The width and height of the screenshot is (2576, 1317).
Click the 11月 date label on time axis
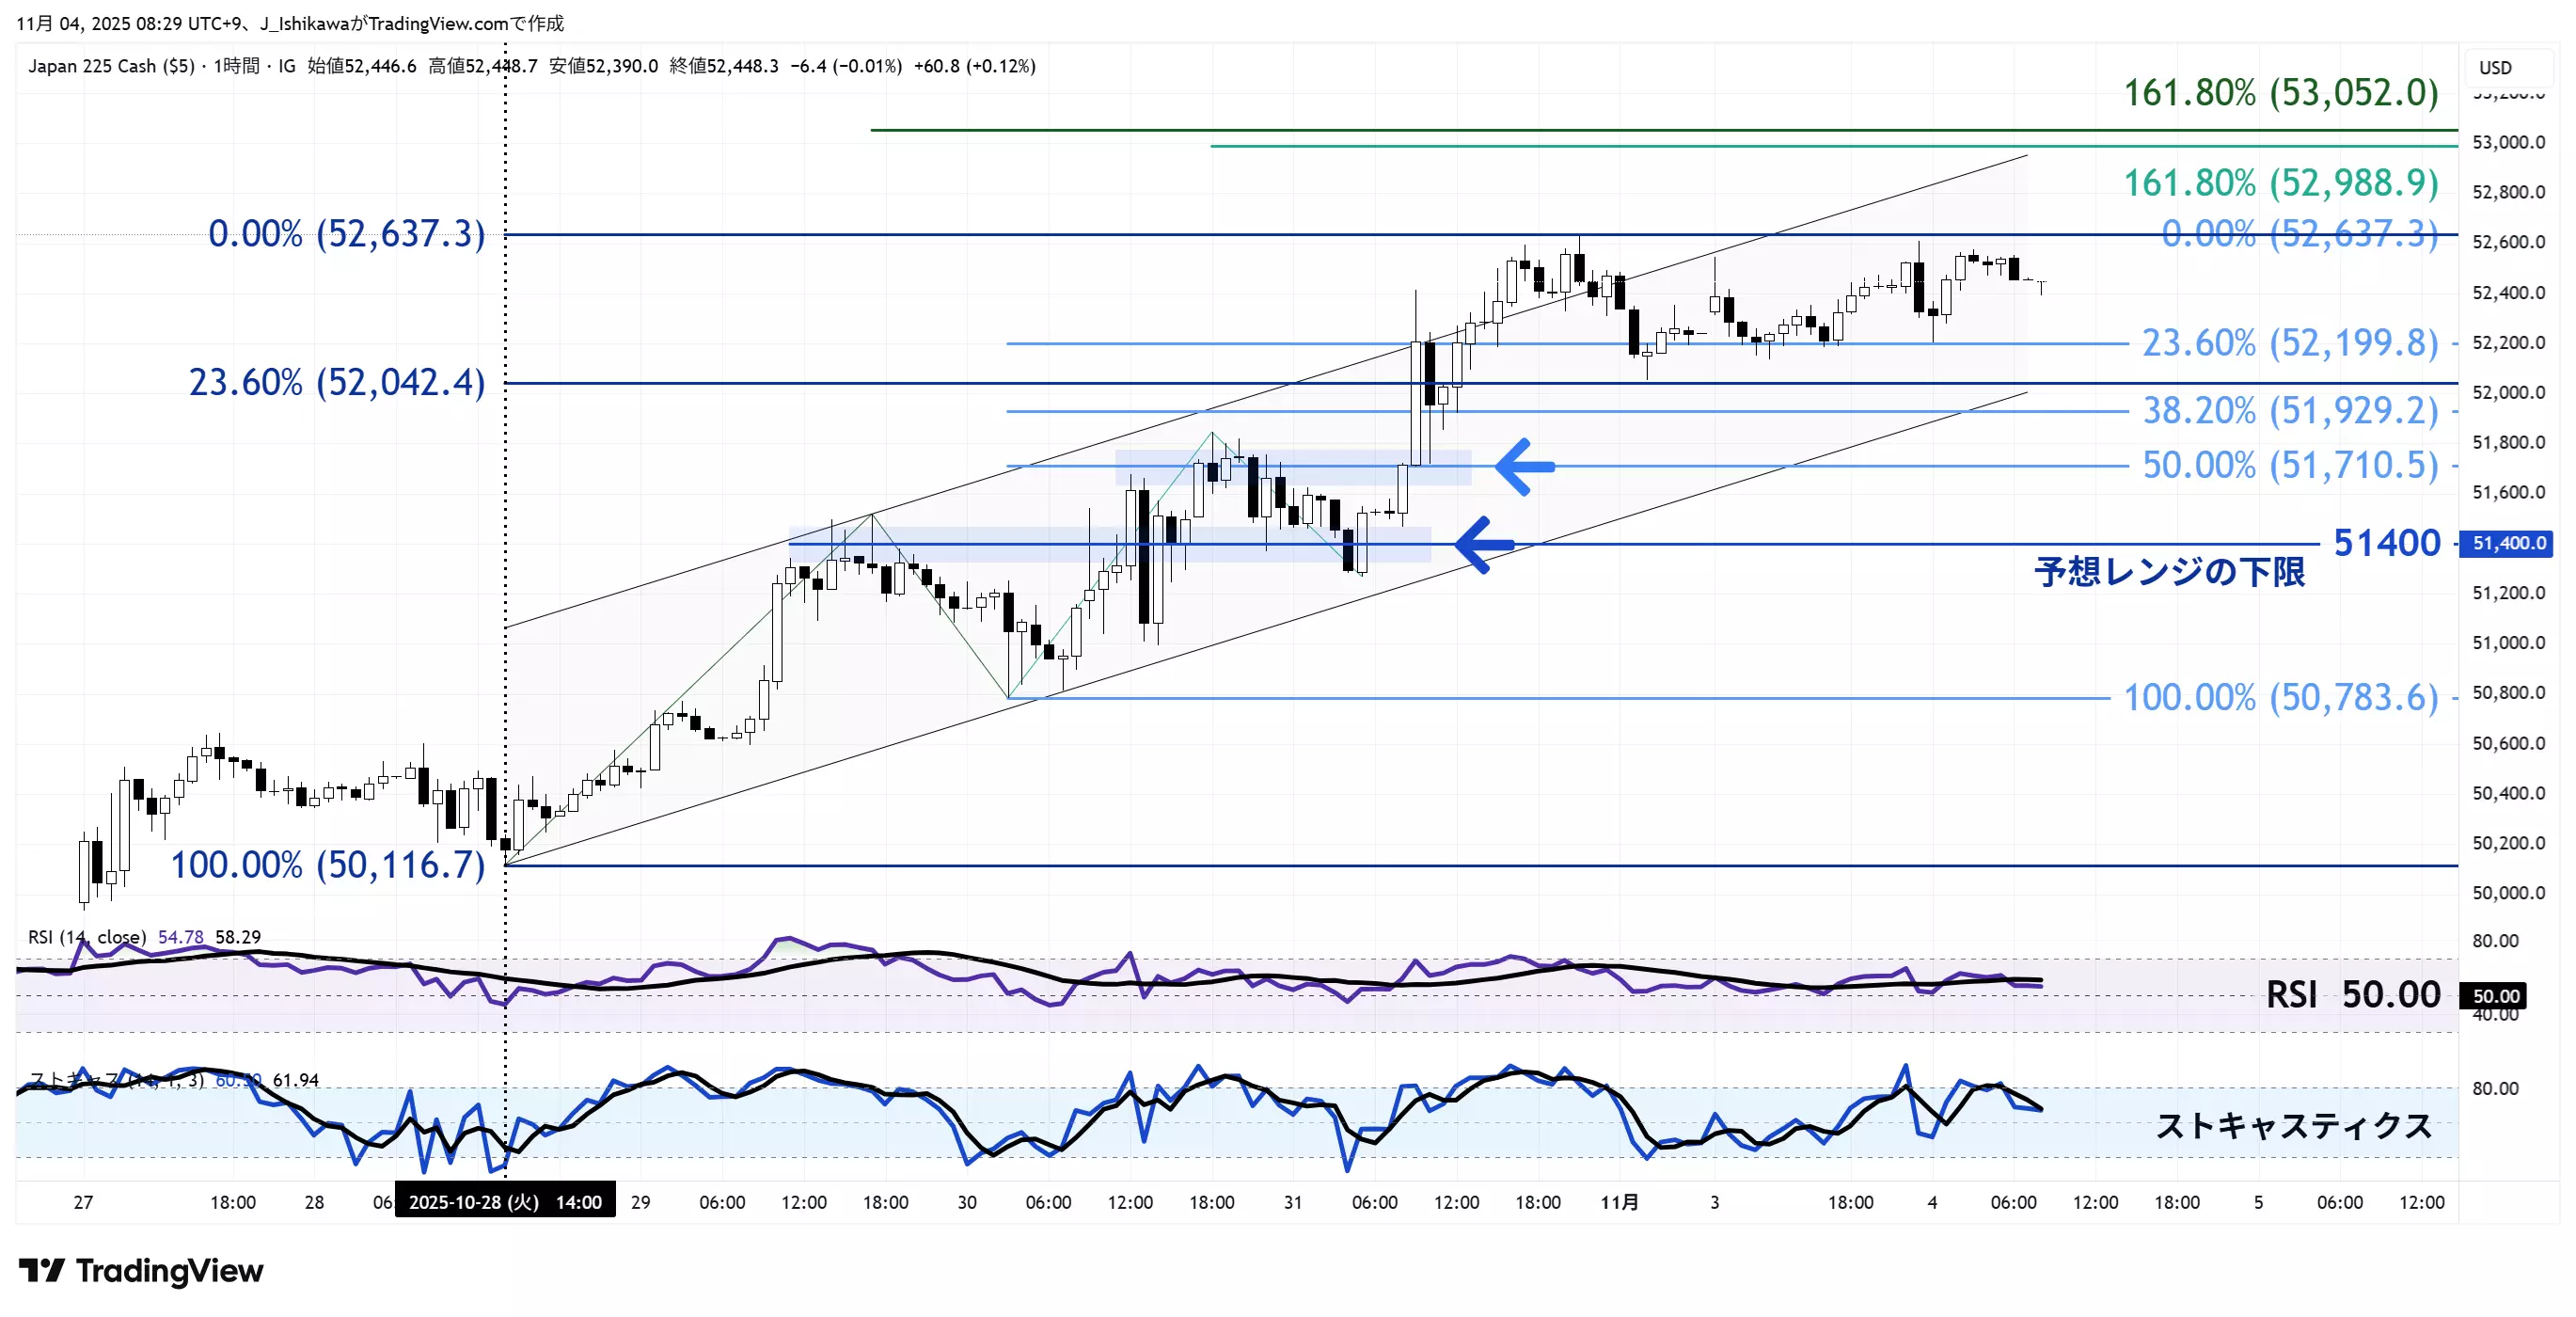click(x=1619, y=1202)
